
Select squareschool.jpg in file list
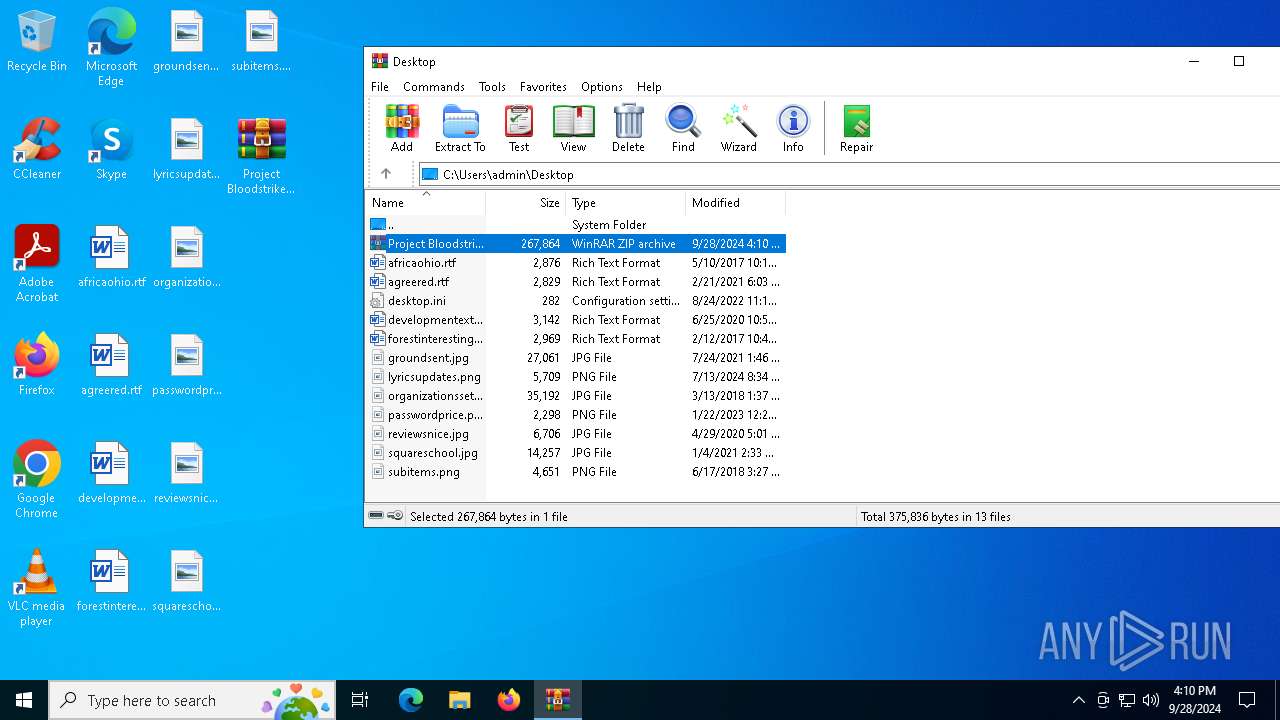pyautogui.click(x=576, y=453)
